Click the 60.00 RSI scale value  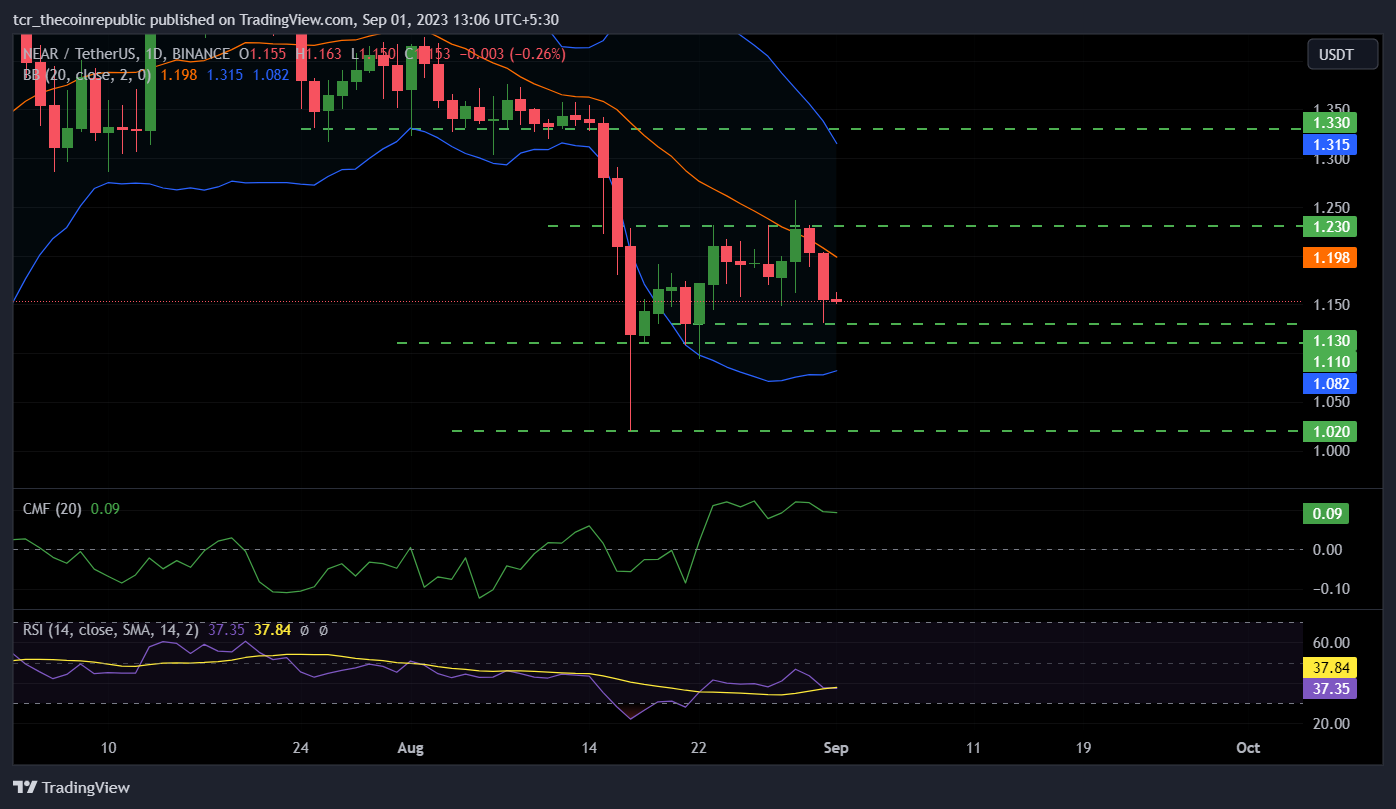pyautogui.click(x=1332, y=642)
